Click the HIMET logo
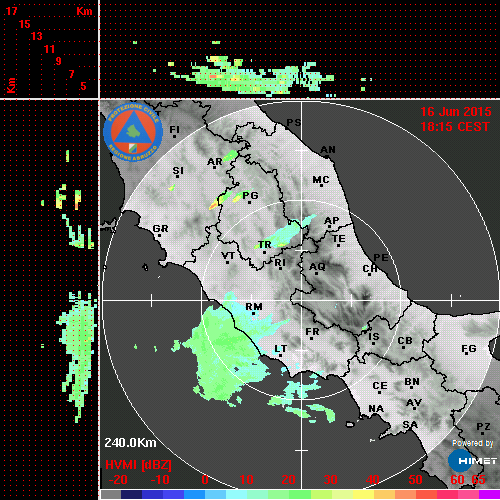The width and height of the screenshot is (500, 500). [472, 461]
